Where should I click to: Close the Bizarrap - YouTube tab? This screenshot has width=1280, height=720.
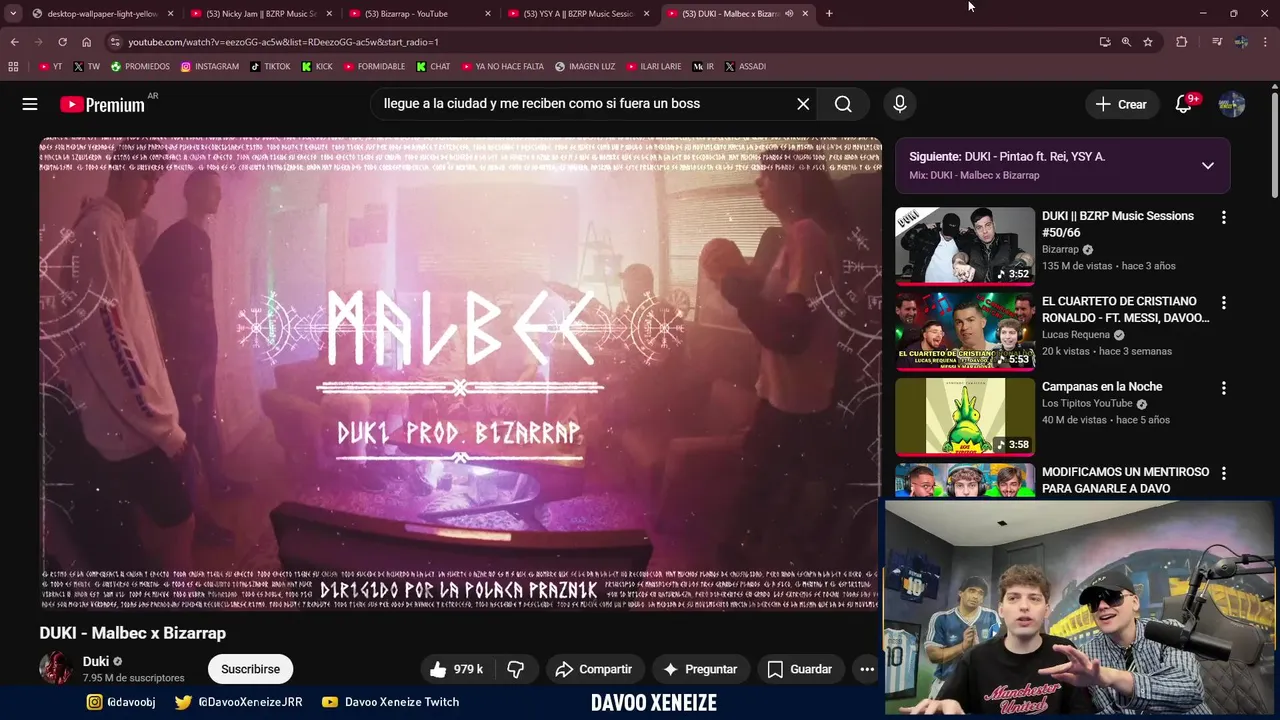tap(488, 14)
